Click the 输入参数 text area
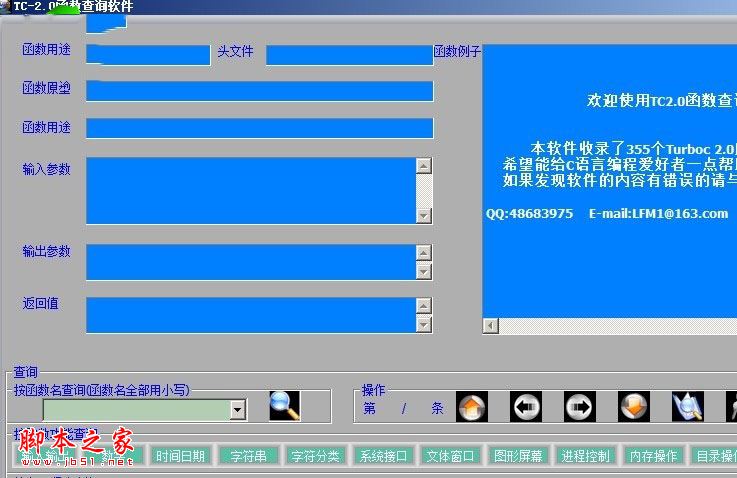 click(251, 191)
